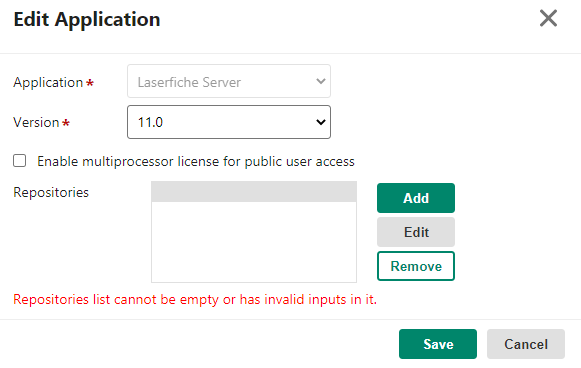The image size is (581, 368).
Task: Click the 'Edit Application' dialog title
Action: (x=87, y=20)
